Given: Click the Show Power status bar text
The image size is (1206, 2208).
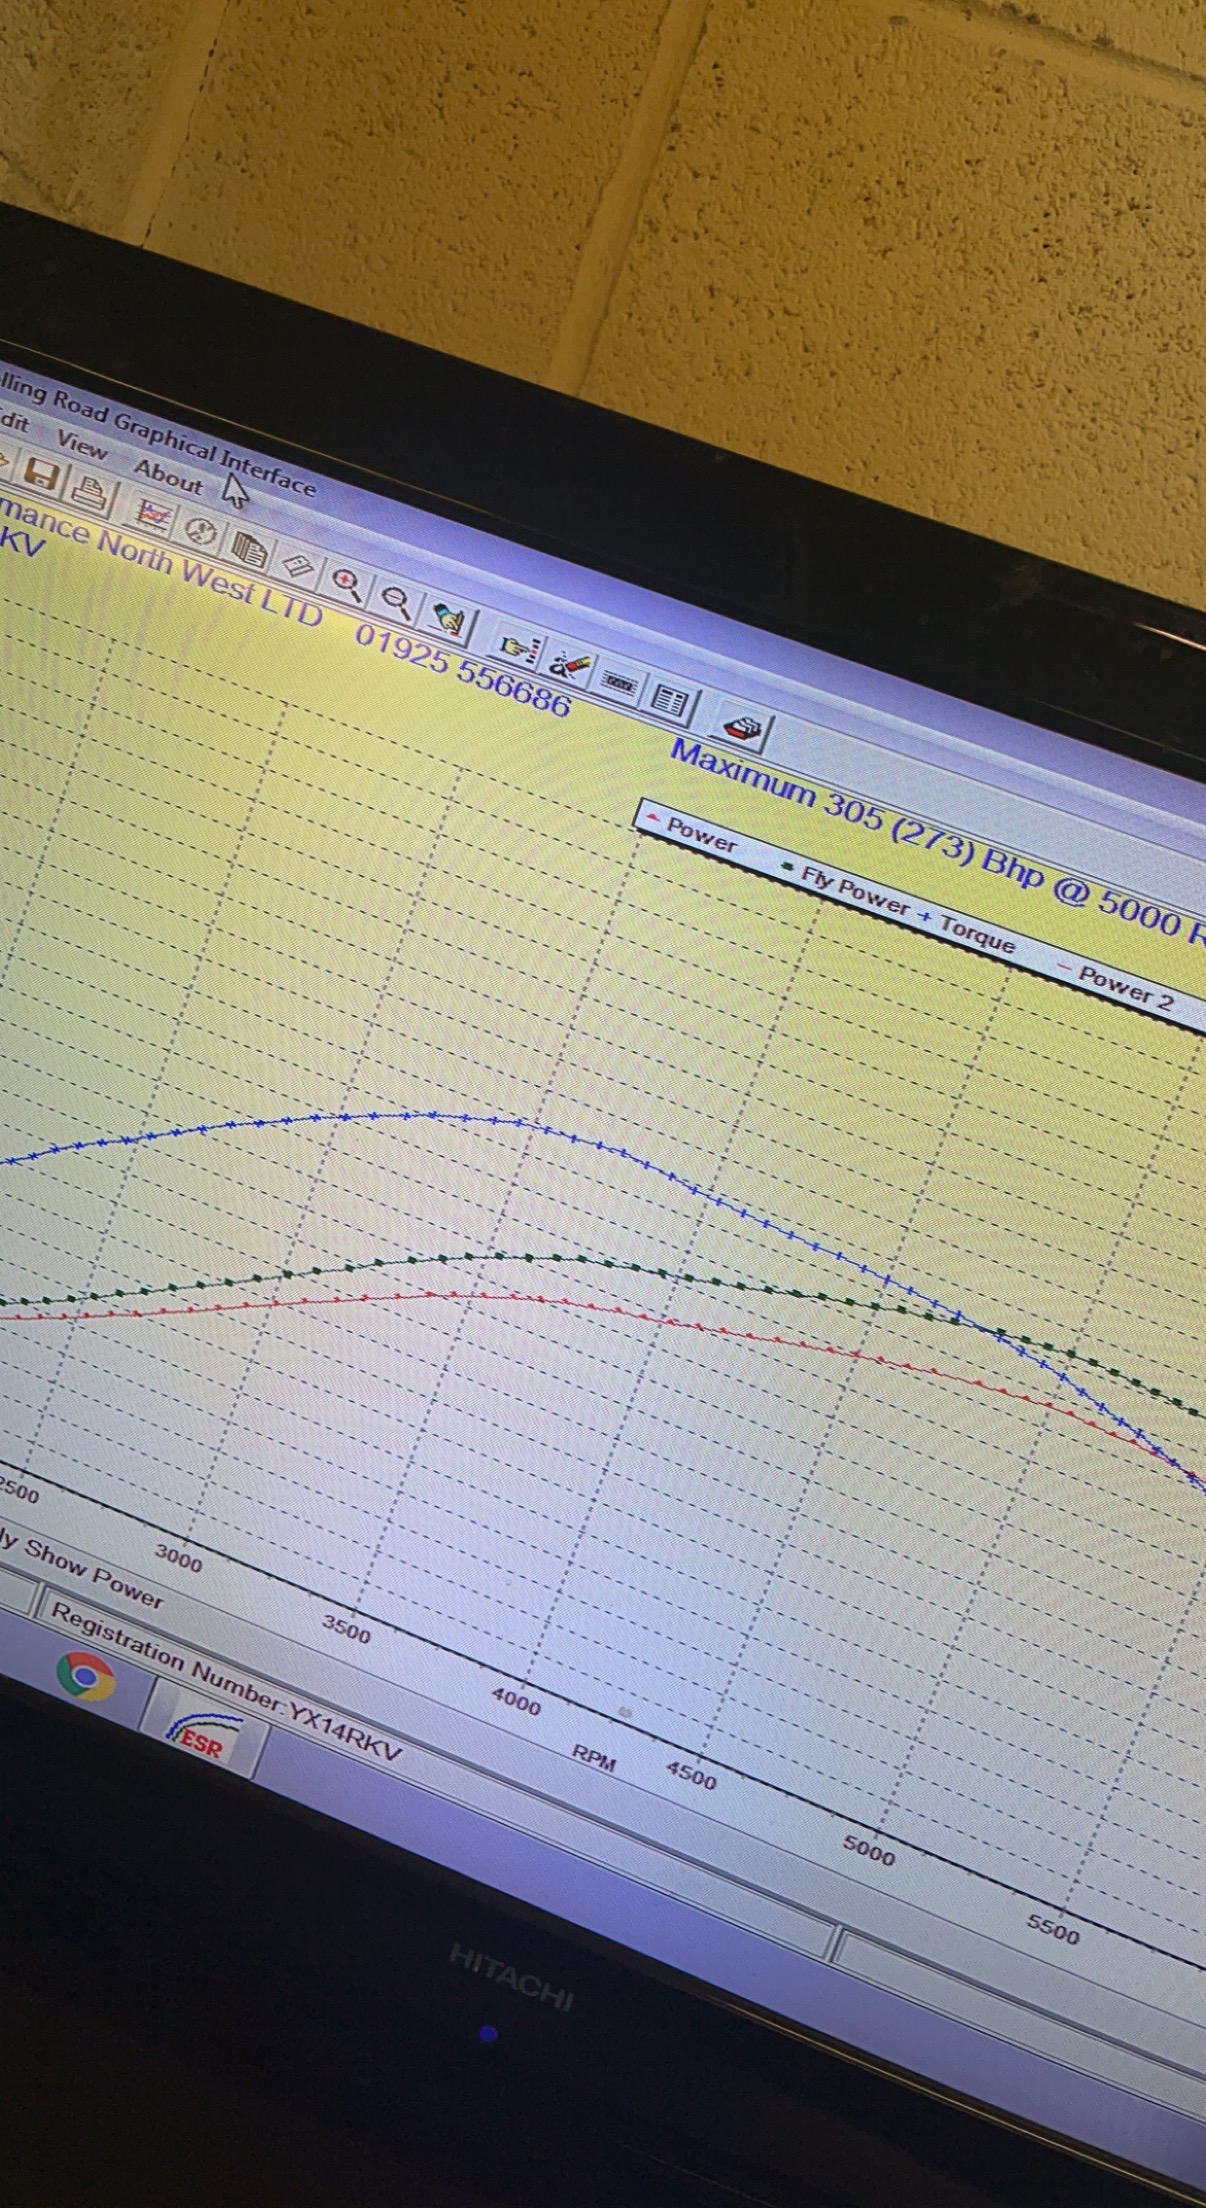Looking at the screenshot, I should click(93, 1572).
